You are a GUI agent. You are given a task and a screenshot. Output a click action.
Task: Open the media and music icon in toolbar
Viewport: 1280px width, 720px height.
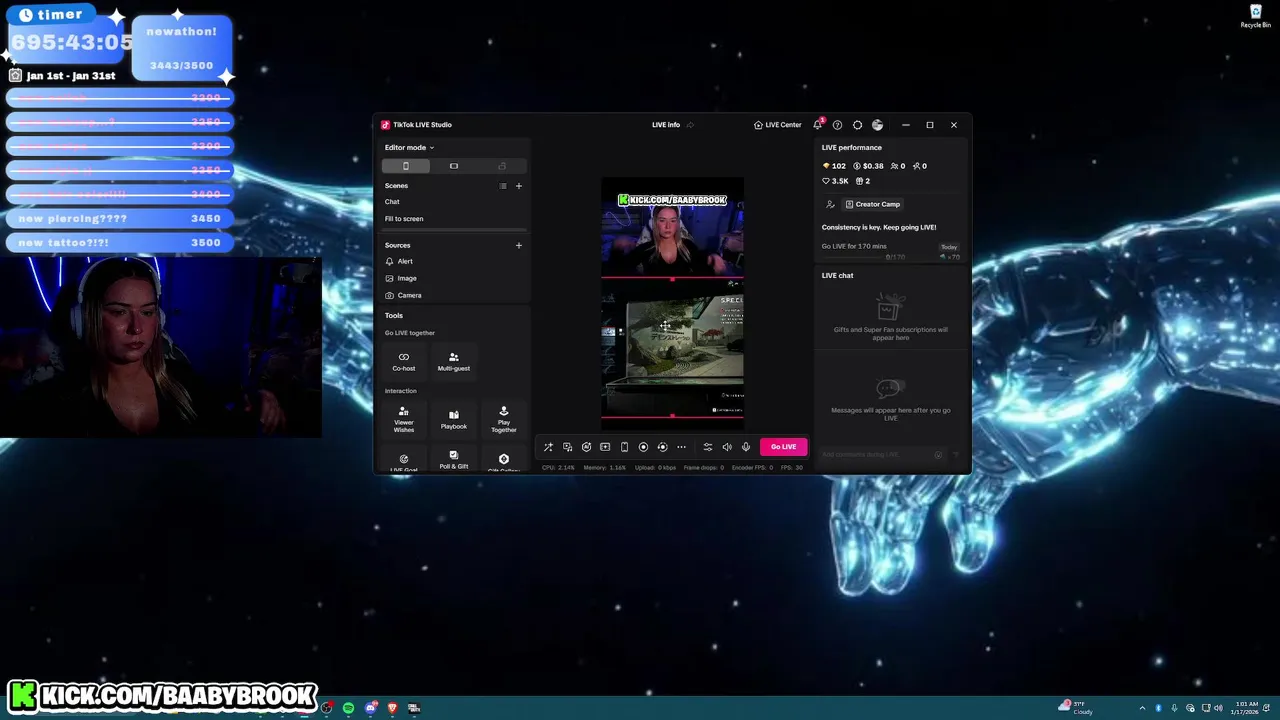(x=567, y=447)
